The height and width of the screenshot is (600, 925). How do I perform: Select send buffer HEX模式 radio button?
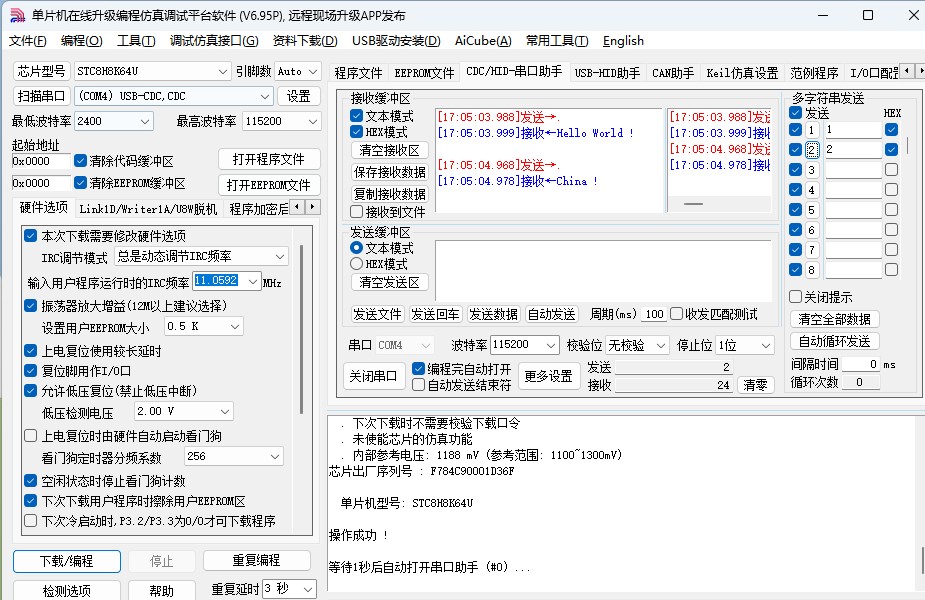356,264
